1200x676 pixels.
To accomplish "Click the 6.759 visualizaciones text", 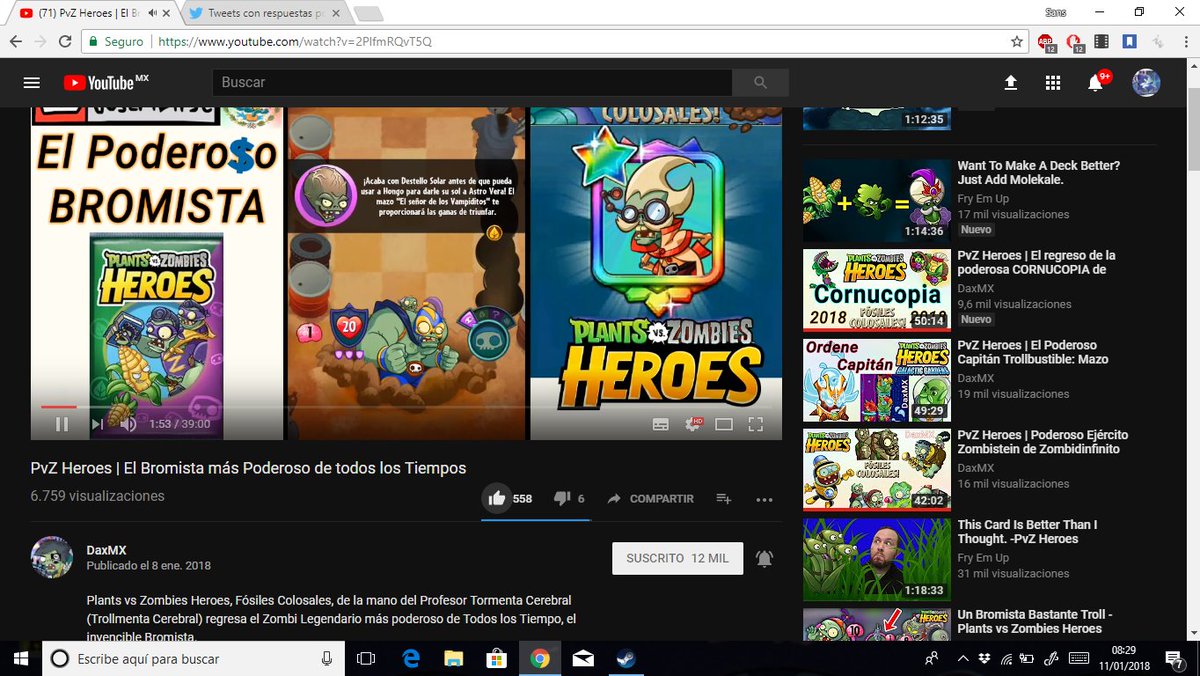I will [98, 496].
